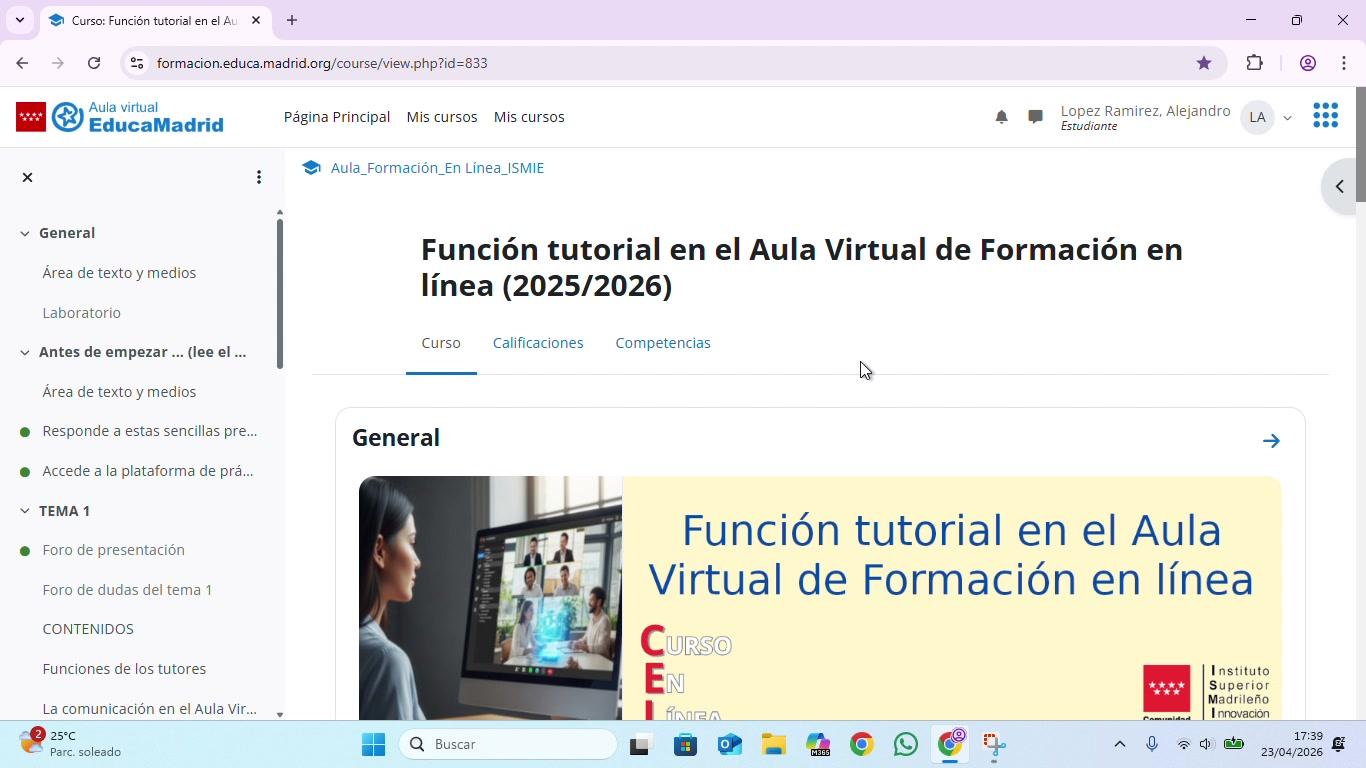Open the browser extensions puzzle icon
Viewport: 1366px width, 768px height.
click(x=1254, y=63)
